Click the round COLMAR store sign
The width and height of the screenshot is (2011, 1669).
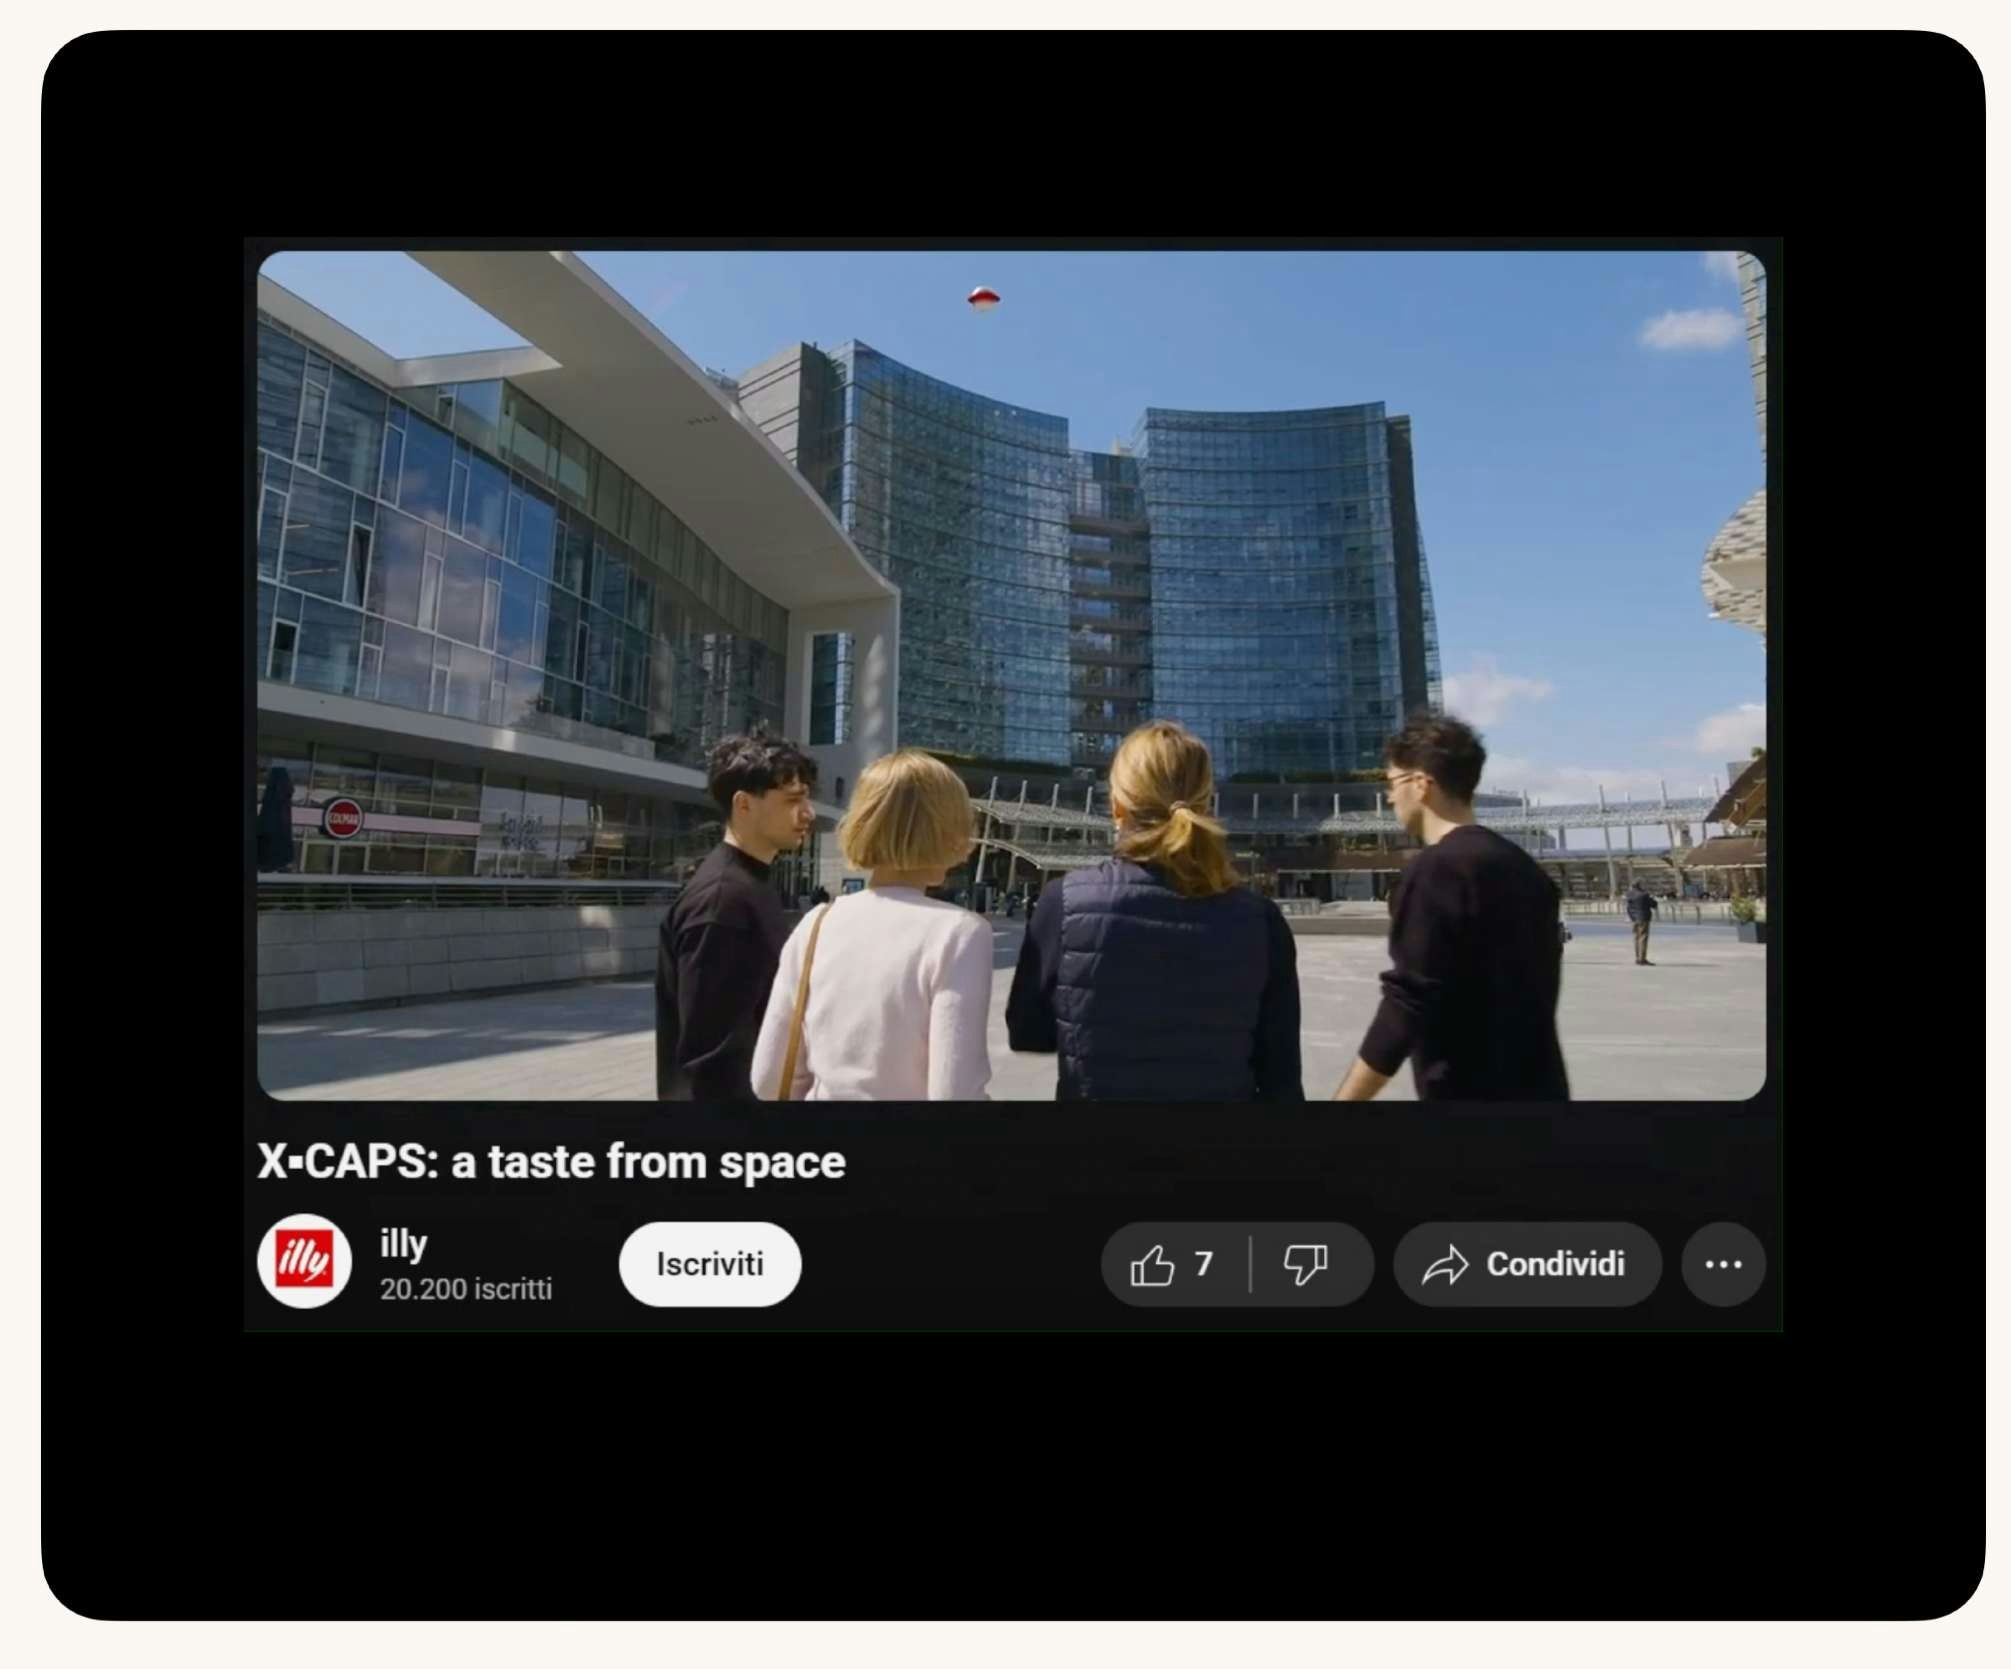click(x=342, y=818)
